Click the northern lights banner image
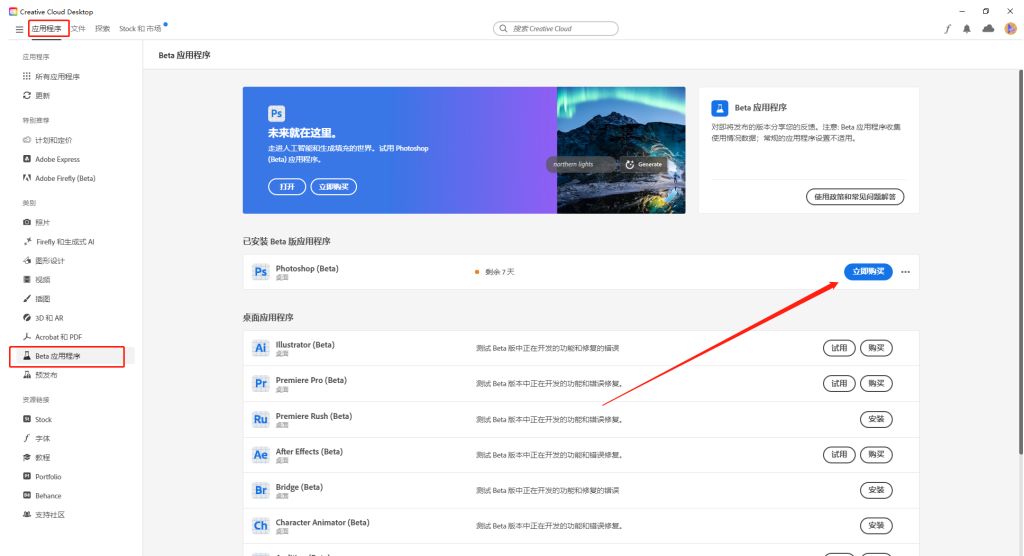This screenshot has width=1024, height=556. (621, 150)
